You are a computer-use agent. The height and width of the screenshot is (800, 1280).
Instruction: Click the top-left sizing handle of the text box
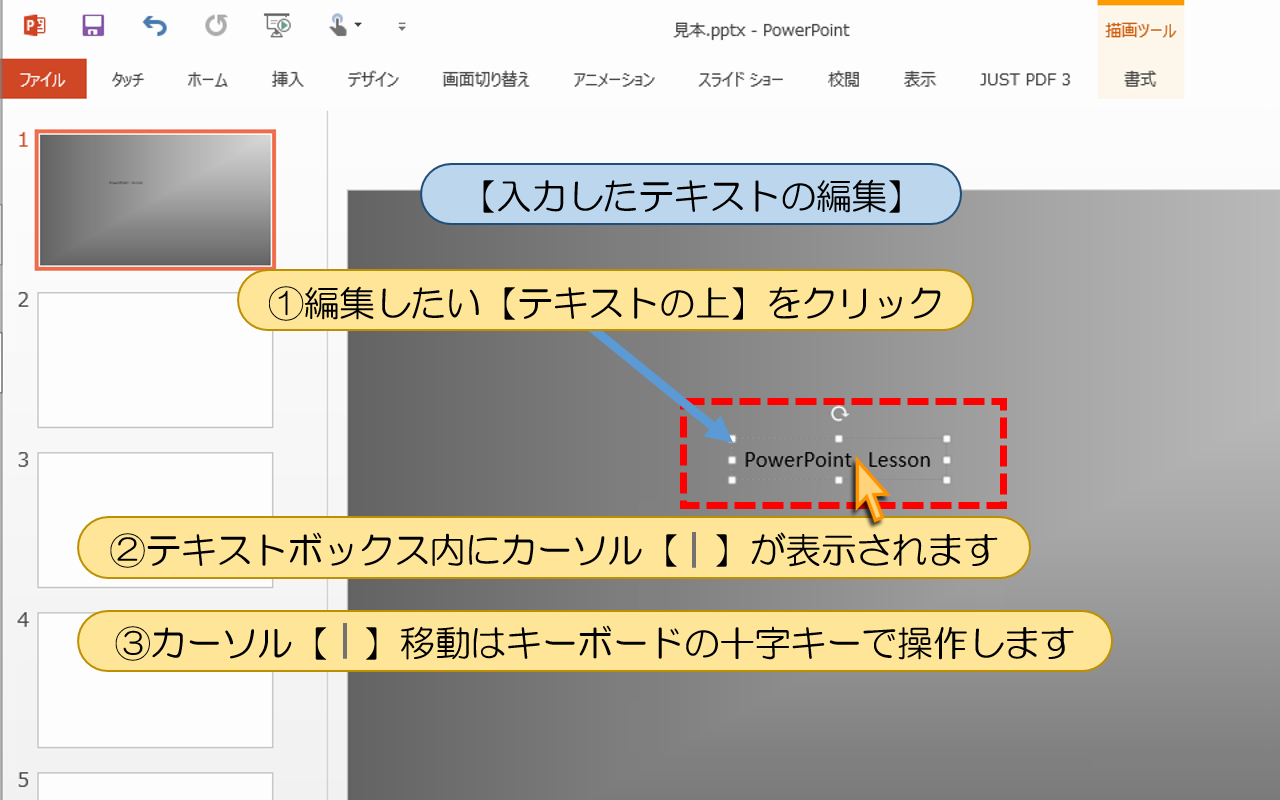[x=732, y=439]
